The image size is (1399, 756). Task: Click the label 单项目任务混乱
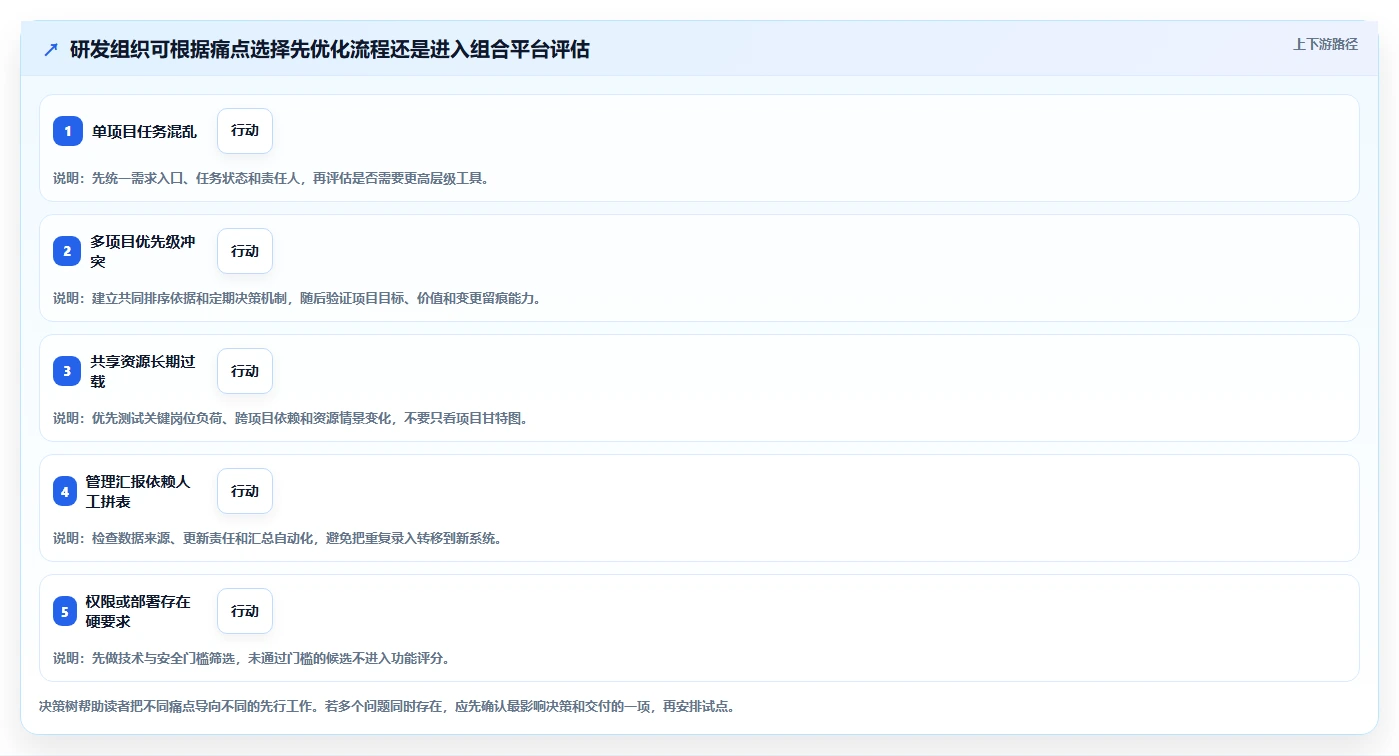click(145, 131)
